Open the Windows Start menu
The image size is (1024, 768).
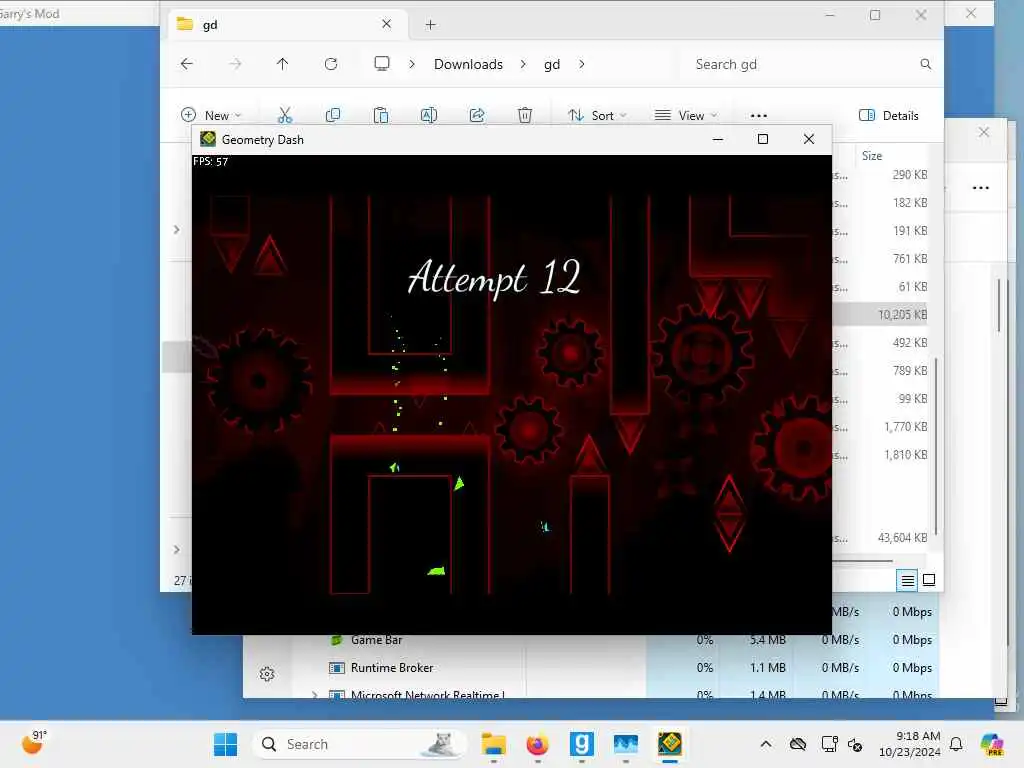coord(225,744)
